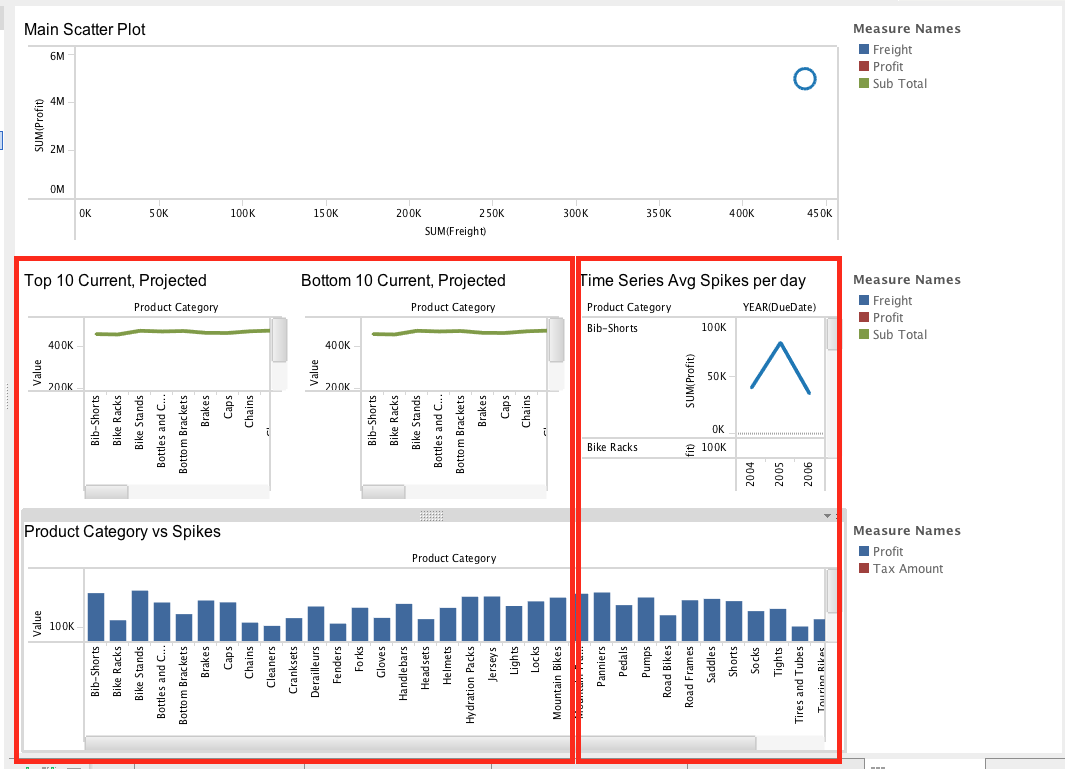The width and height of the screenshot is (1065, 769).
Task: Click the YEAR(DueDate) column header
Action: point(779,307)
